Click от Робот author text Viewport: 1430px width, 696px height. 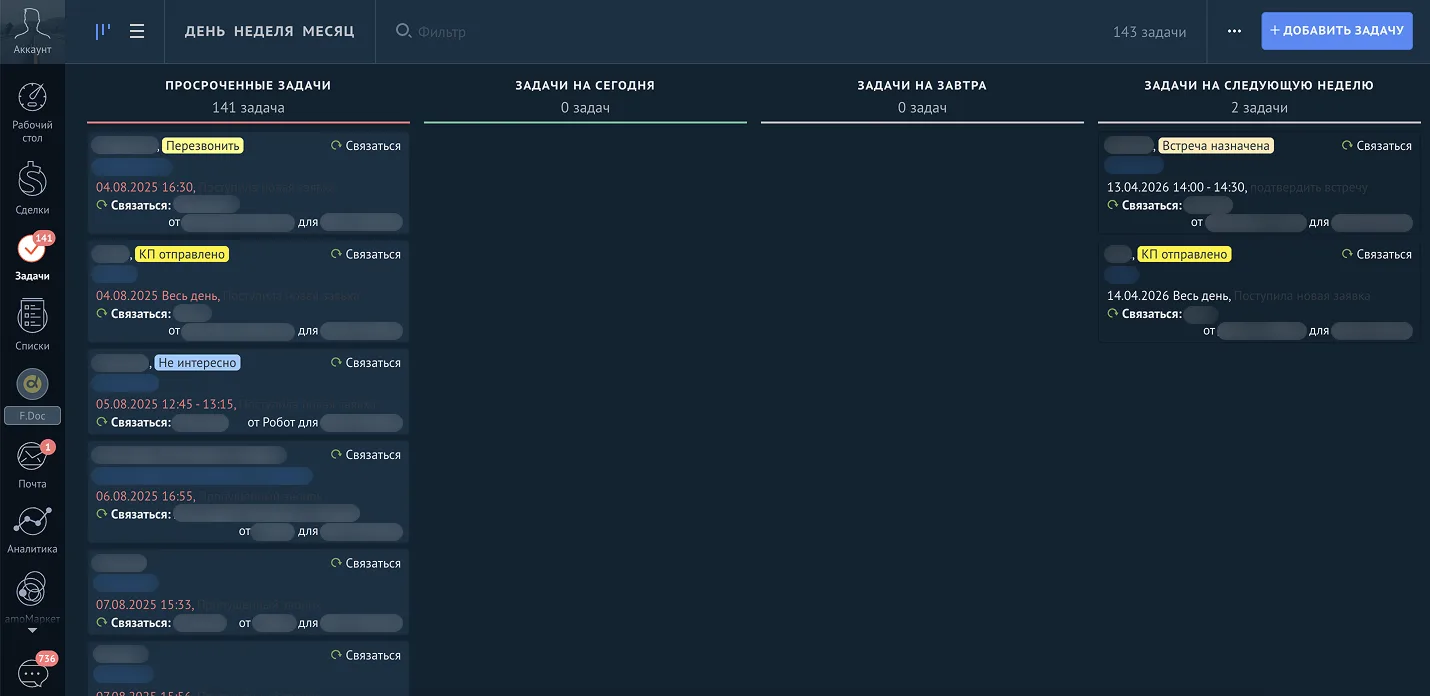tap(271, 422)
